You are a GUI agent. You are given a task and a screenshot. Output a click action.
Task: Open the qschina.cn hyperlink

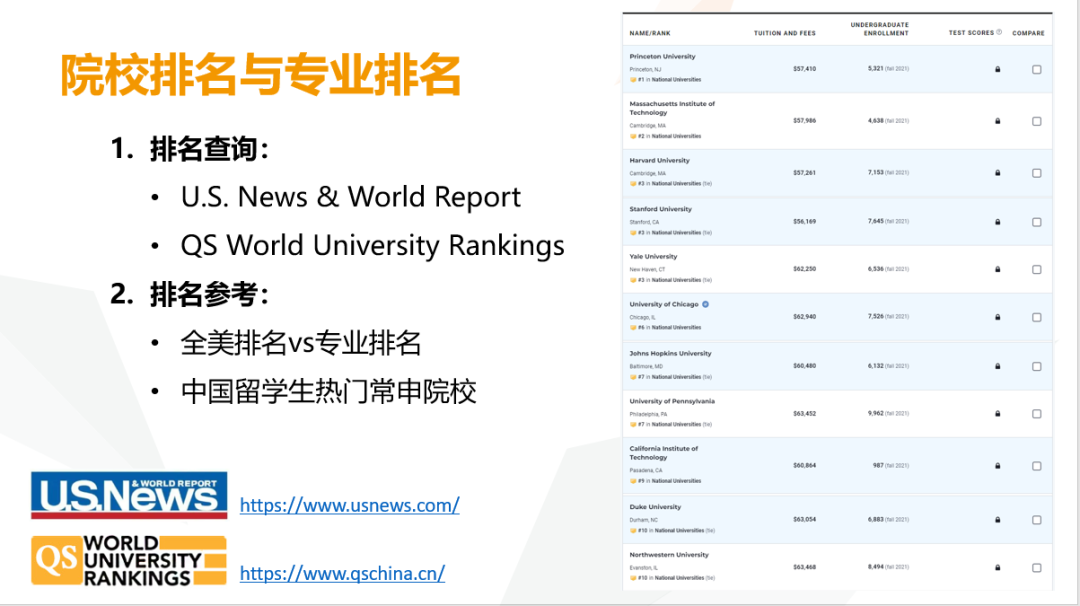342,573
